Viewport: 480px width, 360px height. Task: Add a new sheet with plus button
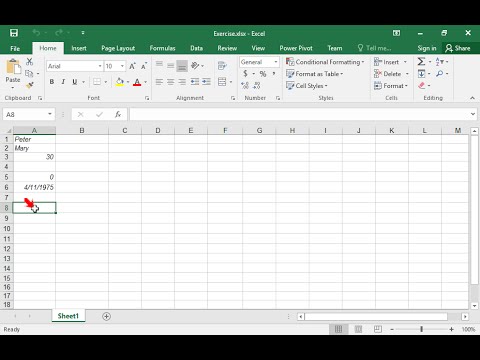point(106,316)
